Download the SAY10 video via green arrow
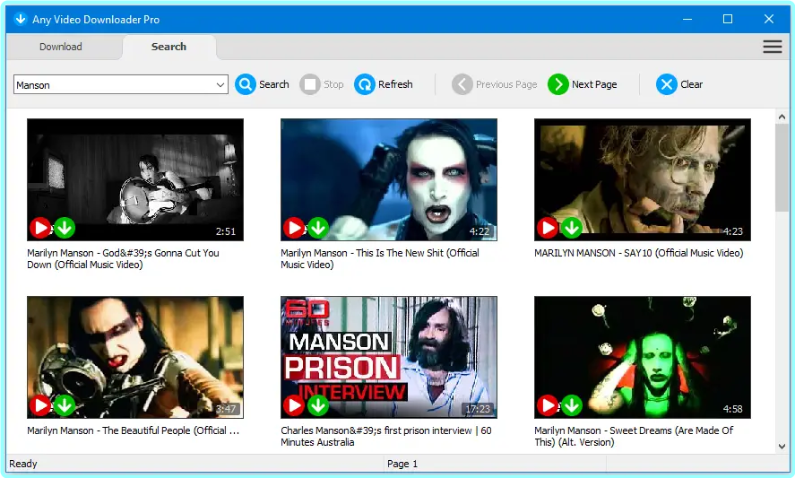This screenshot has height=478, width=795. [572, 228]
